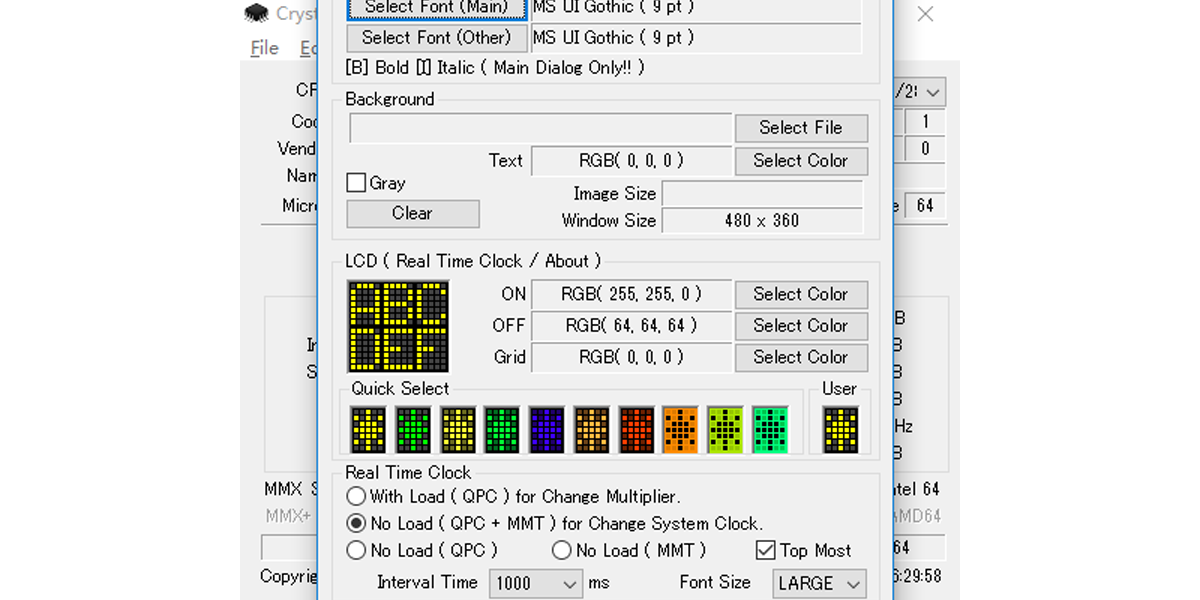Expand the combo box in the background window

(932, 91)
